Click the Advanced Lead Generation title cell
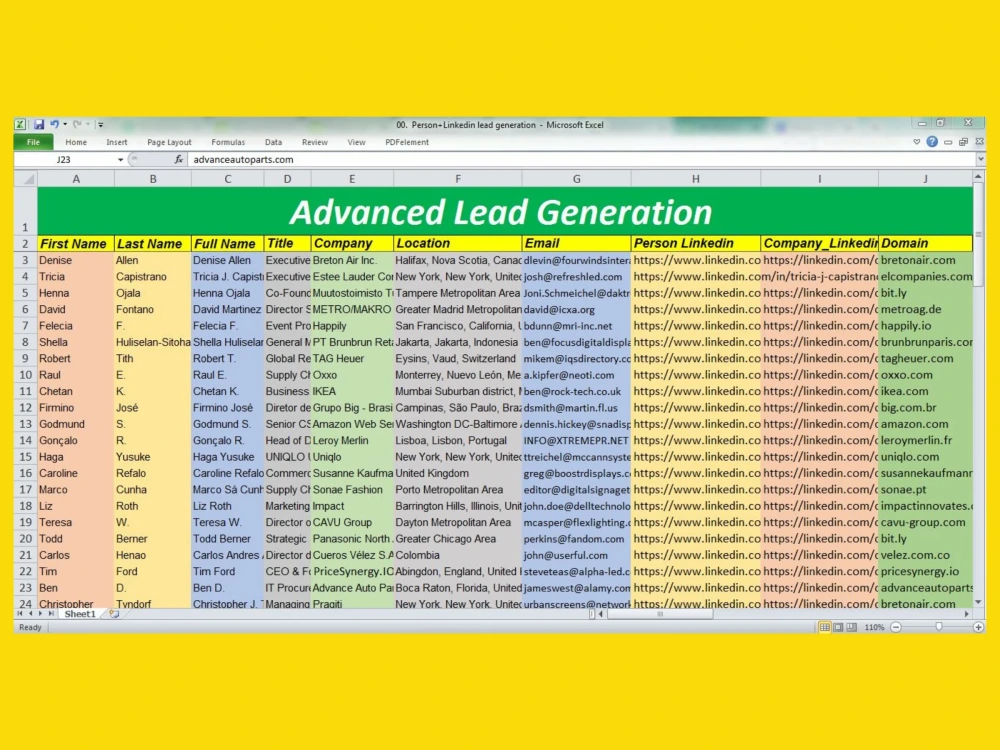 (505, 212)
